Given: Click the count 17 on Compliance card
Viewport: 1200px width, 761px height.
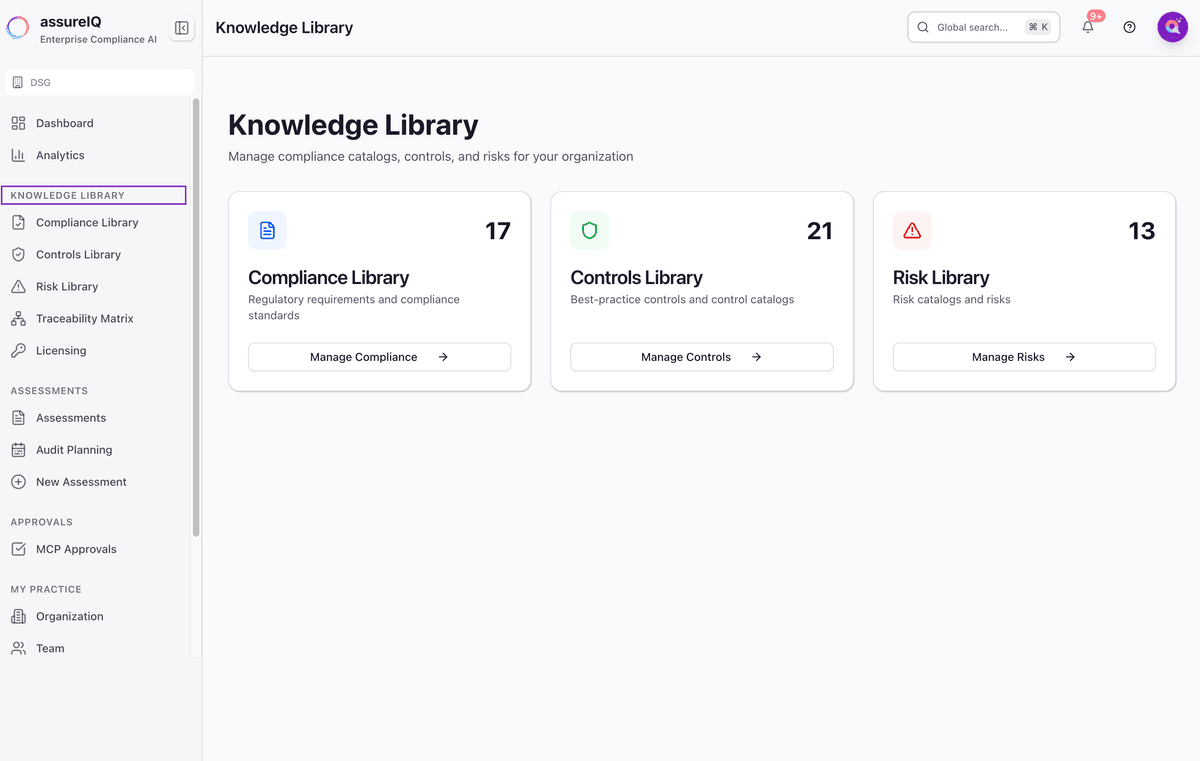Looking at the screenshot, I should tap(498, 231).
